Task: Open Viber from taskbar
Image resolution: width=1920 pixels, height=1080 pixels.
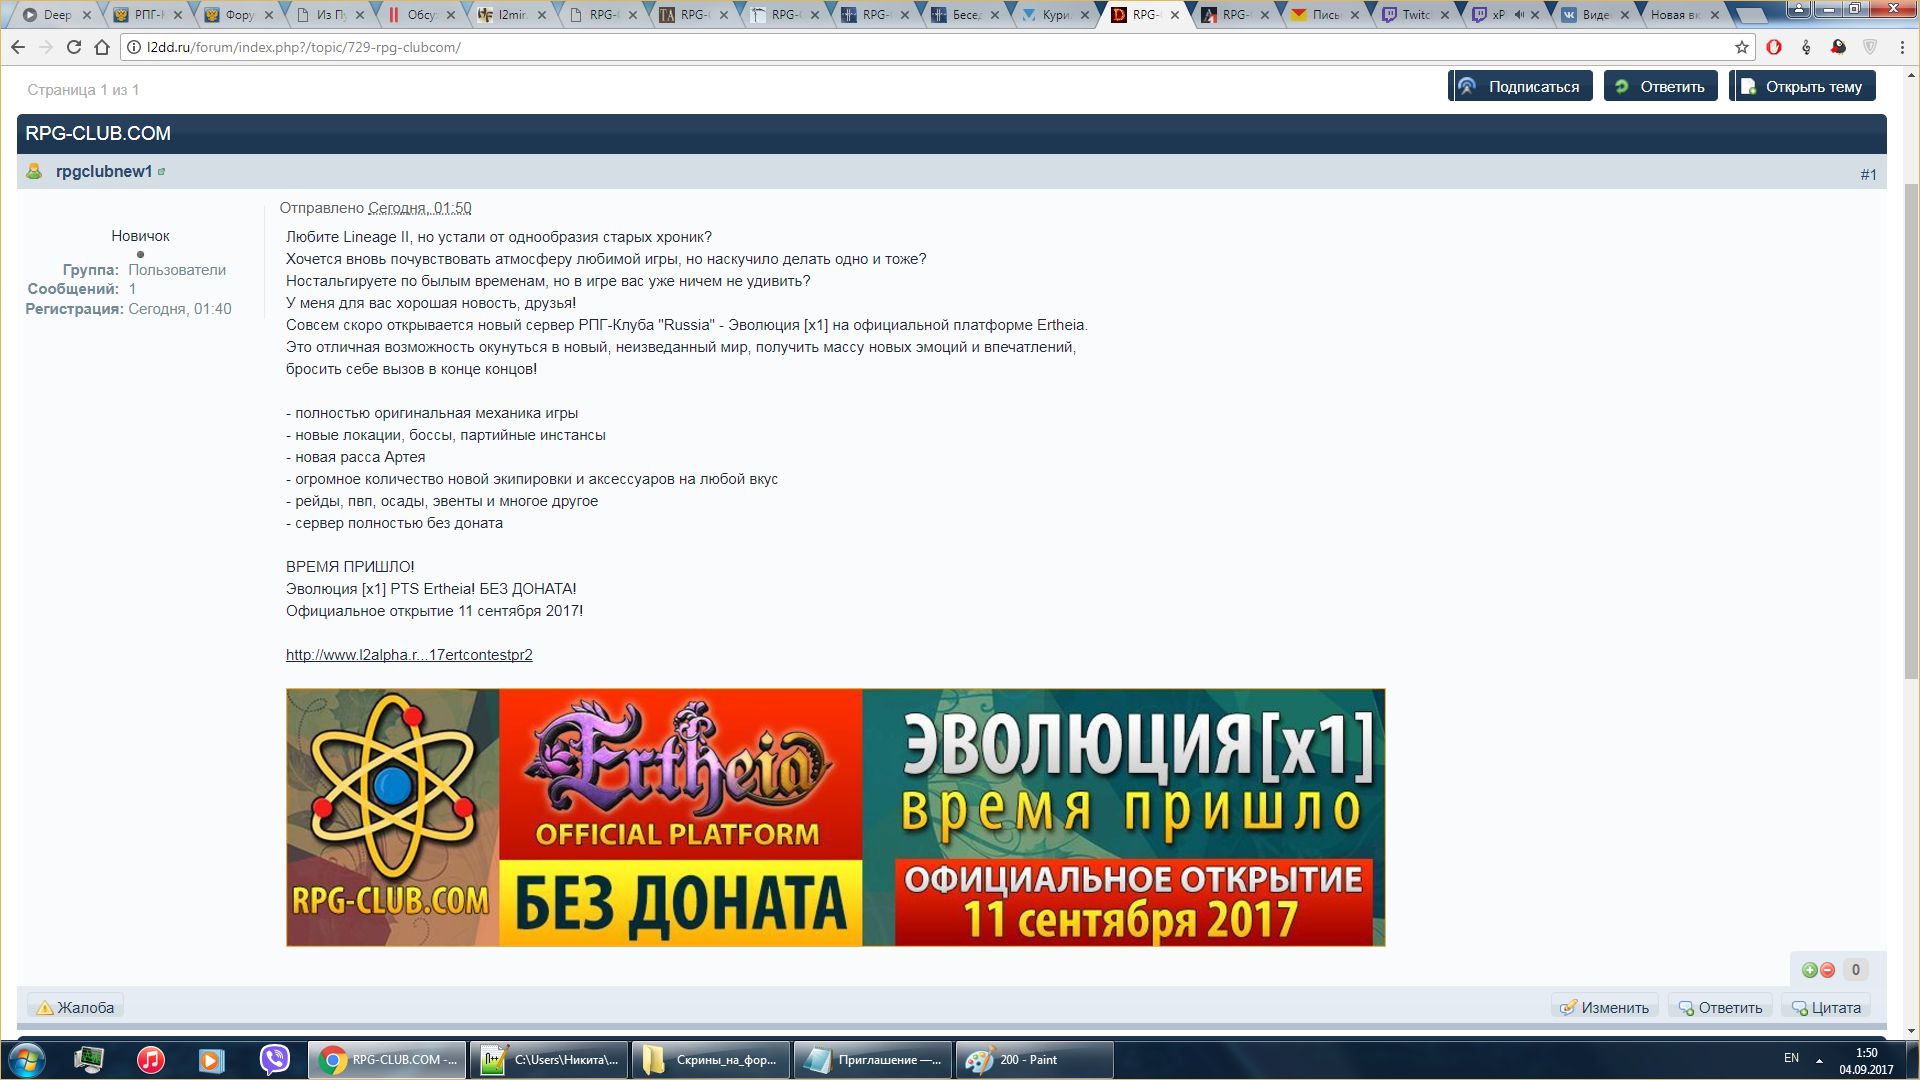Action: tap(274, 1060)
